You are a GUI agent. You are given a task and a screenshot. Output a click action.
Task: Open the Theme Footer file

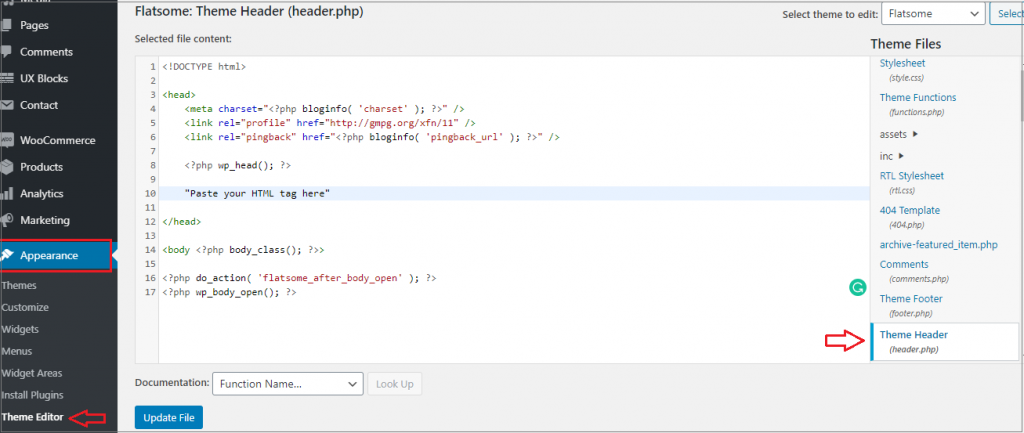[x=911, y=298]
